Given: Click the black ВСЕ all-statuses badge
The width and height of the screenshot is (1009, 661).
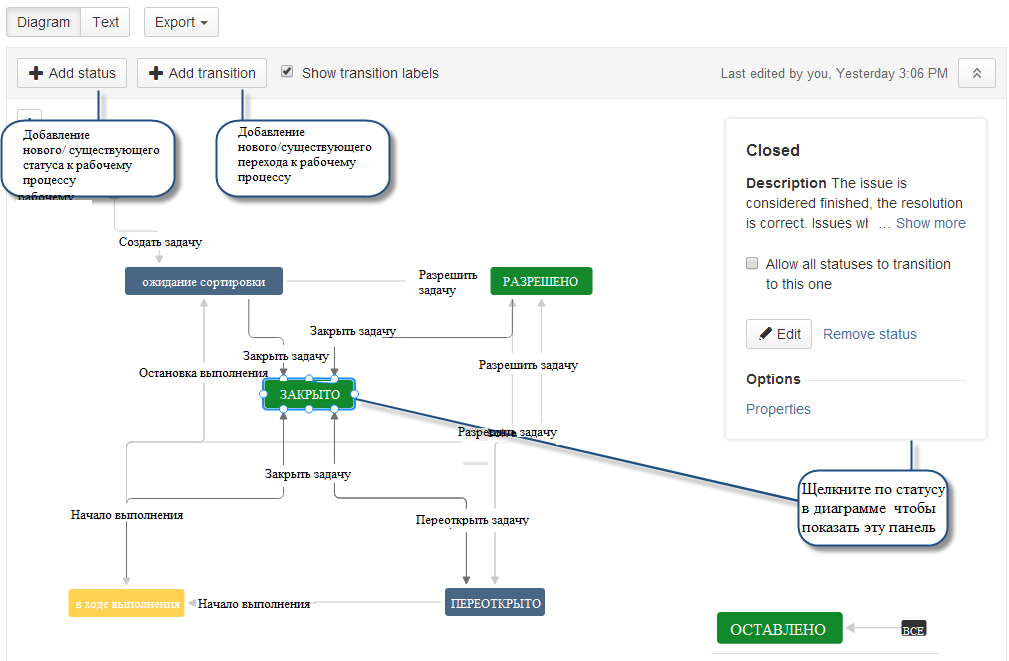Looking at the screenshot, I should [913, 629].
